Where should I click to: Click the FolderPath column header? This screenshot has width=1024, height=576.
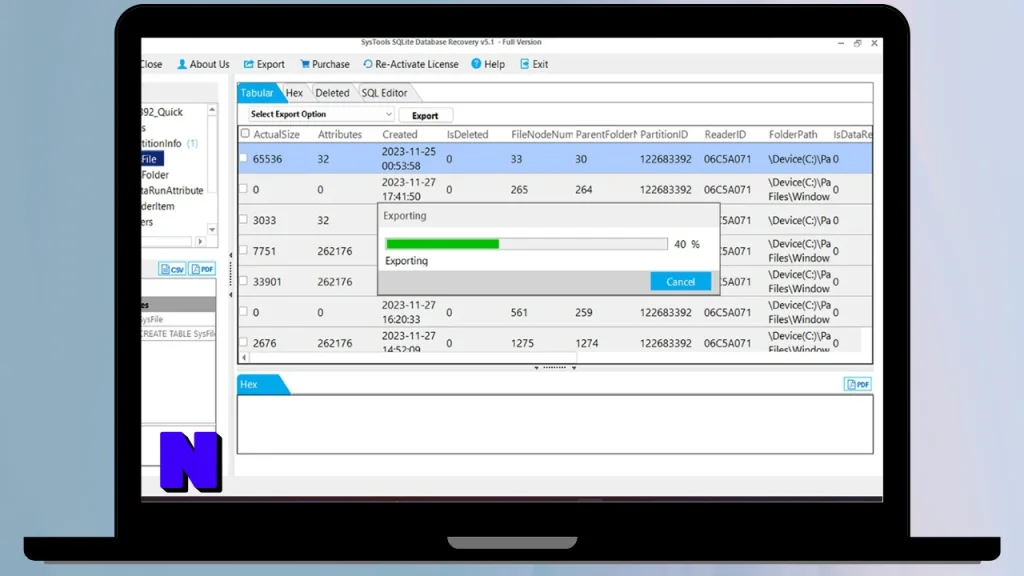(x=793, y=134)
